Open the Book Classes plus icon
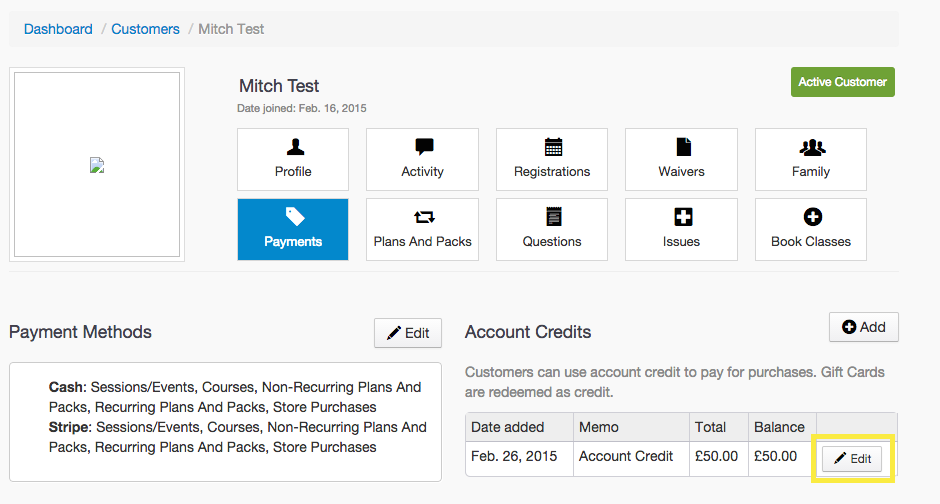 pyautogui.click(x=811, y=217)
